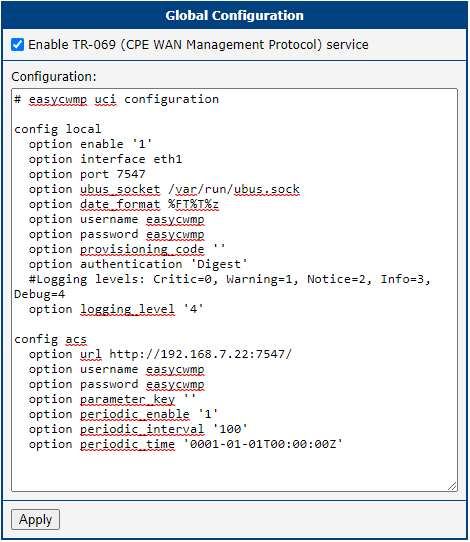Click the '# easycwmp uci configuration' comment line

[116, 99]
